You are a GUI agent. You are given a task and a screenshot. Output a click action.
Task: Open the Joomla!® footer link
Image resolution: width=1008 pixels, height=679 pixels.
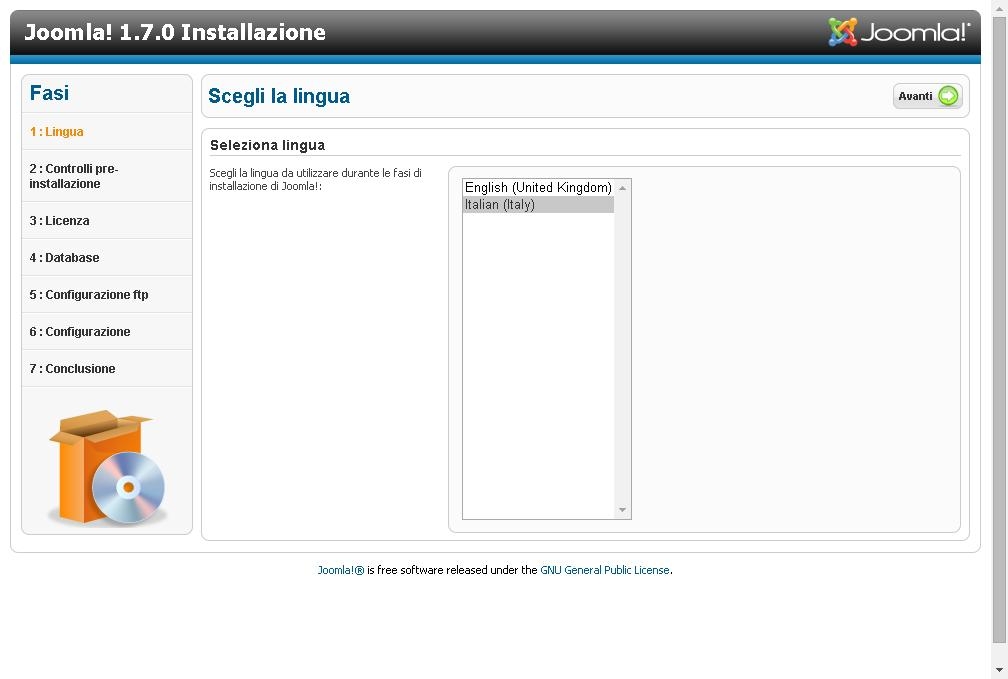[341, 570]
